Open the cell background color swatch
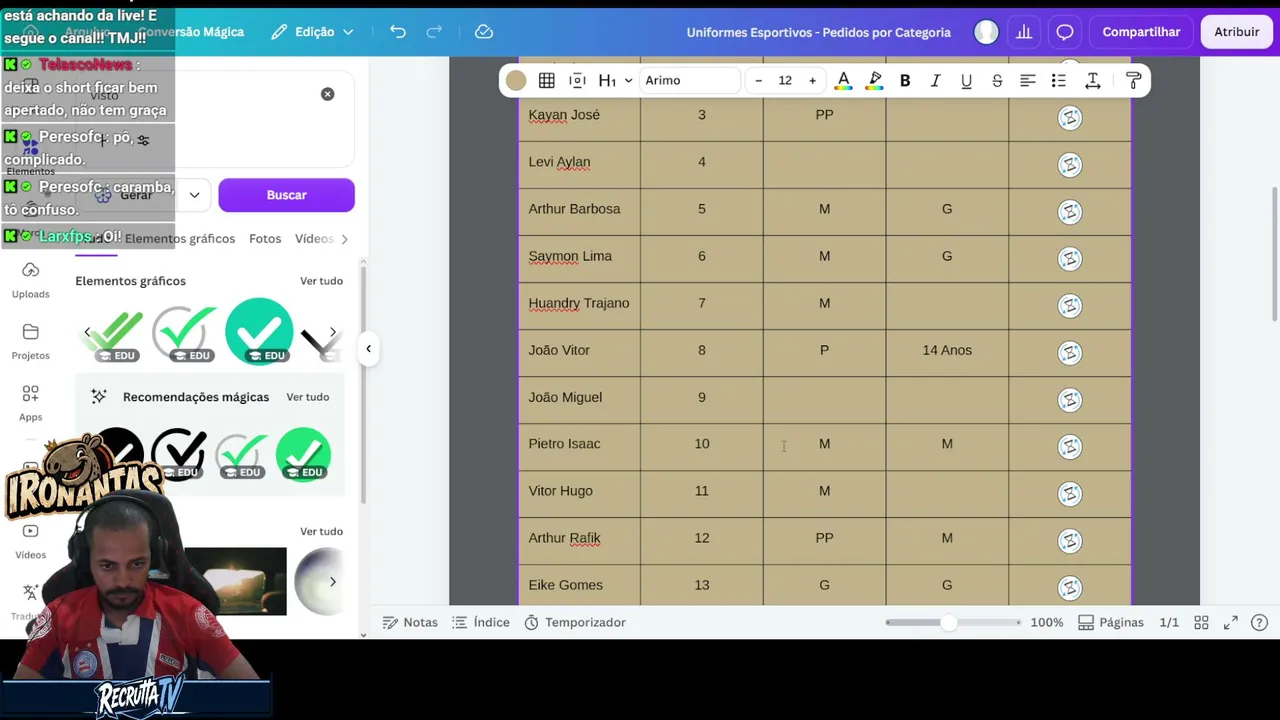 click(516, 80)
